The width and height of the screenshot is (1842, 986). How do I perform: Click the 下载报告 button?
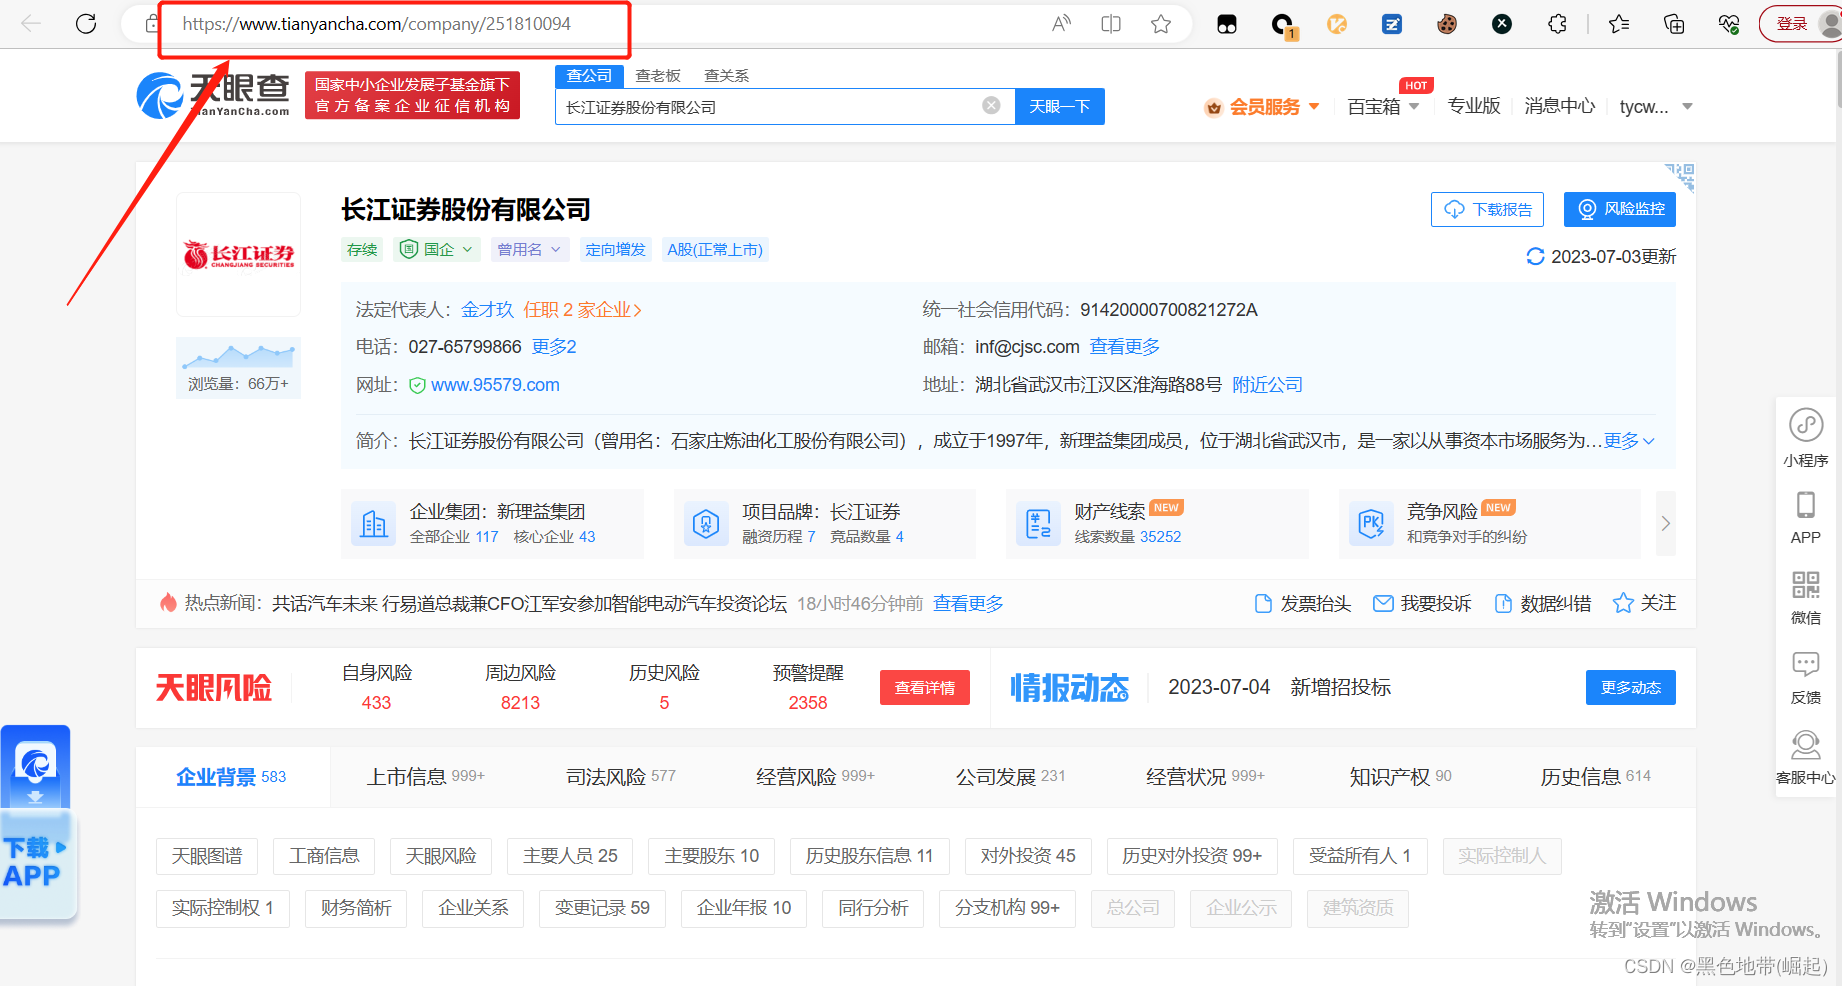(1487, 209)
